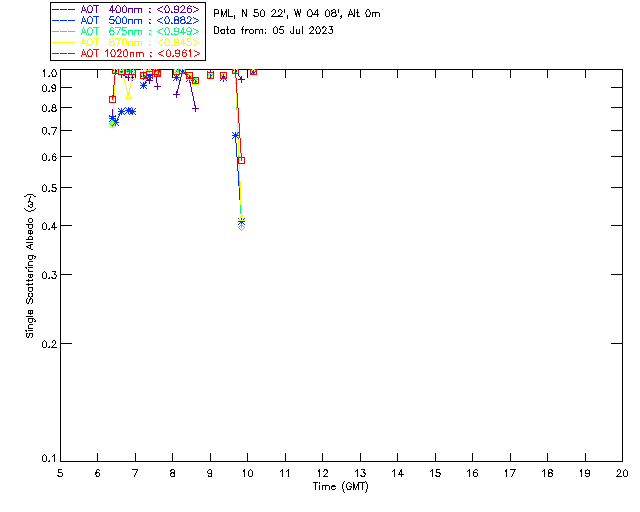The width and height of the screenshot is (640, 512).
Task: Click the x-axis tick label 12
Action: 322,473
